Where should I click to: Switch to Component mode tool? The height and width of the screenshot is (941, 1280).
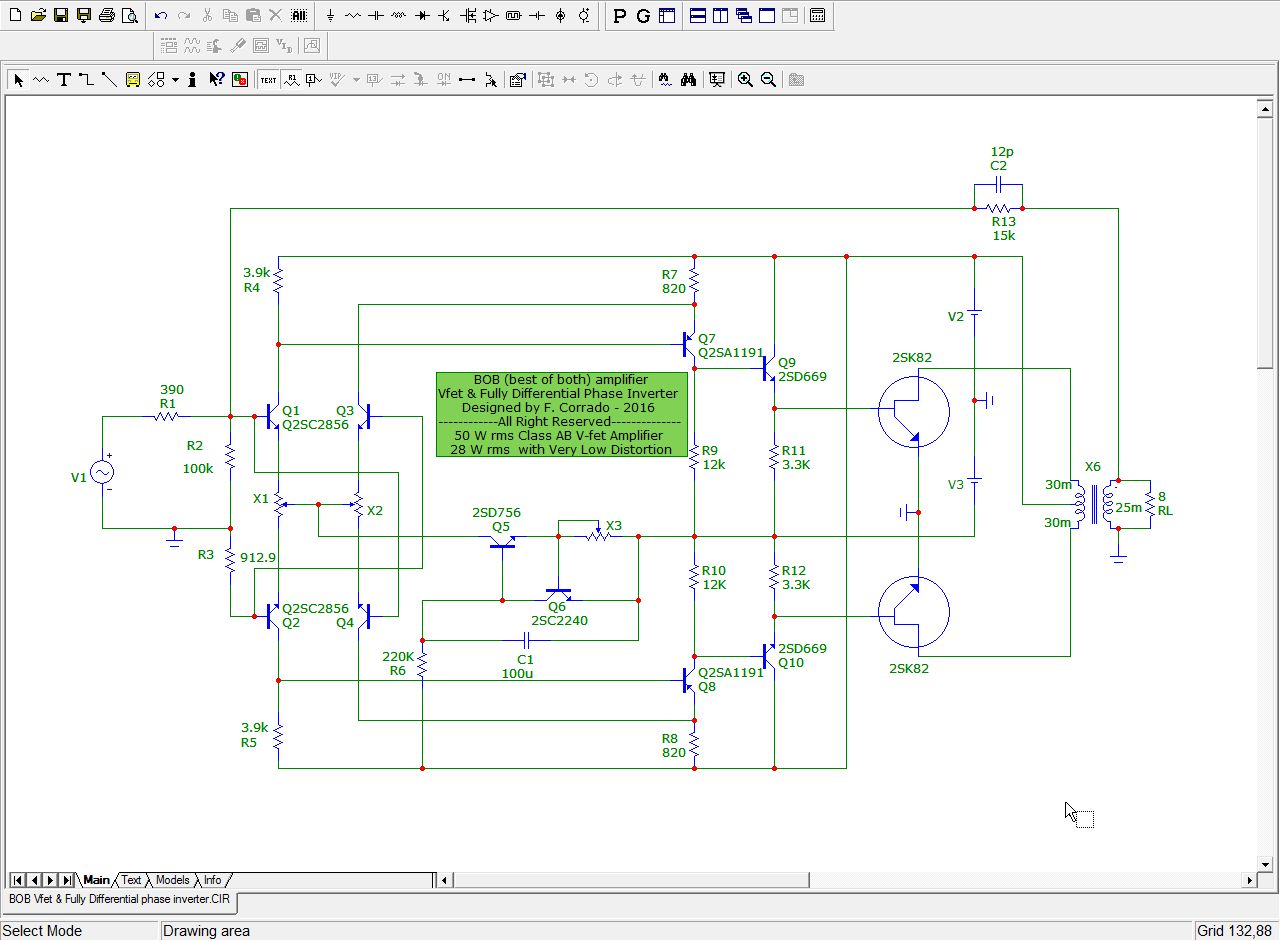(x=41, y=80)
